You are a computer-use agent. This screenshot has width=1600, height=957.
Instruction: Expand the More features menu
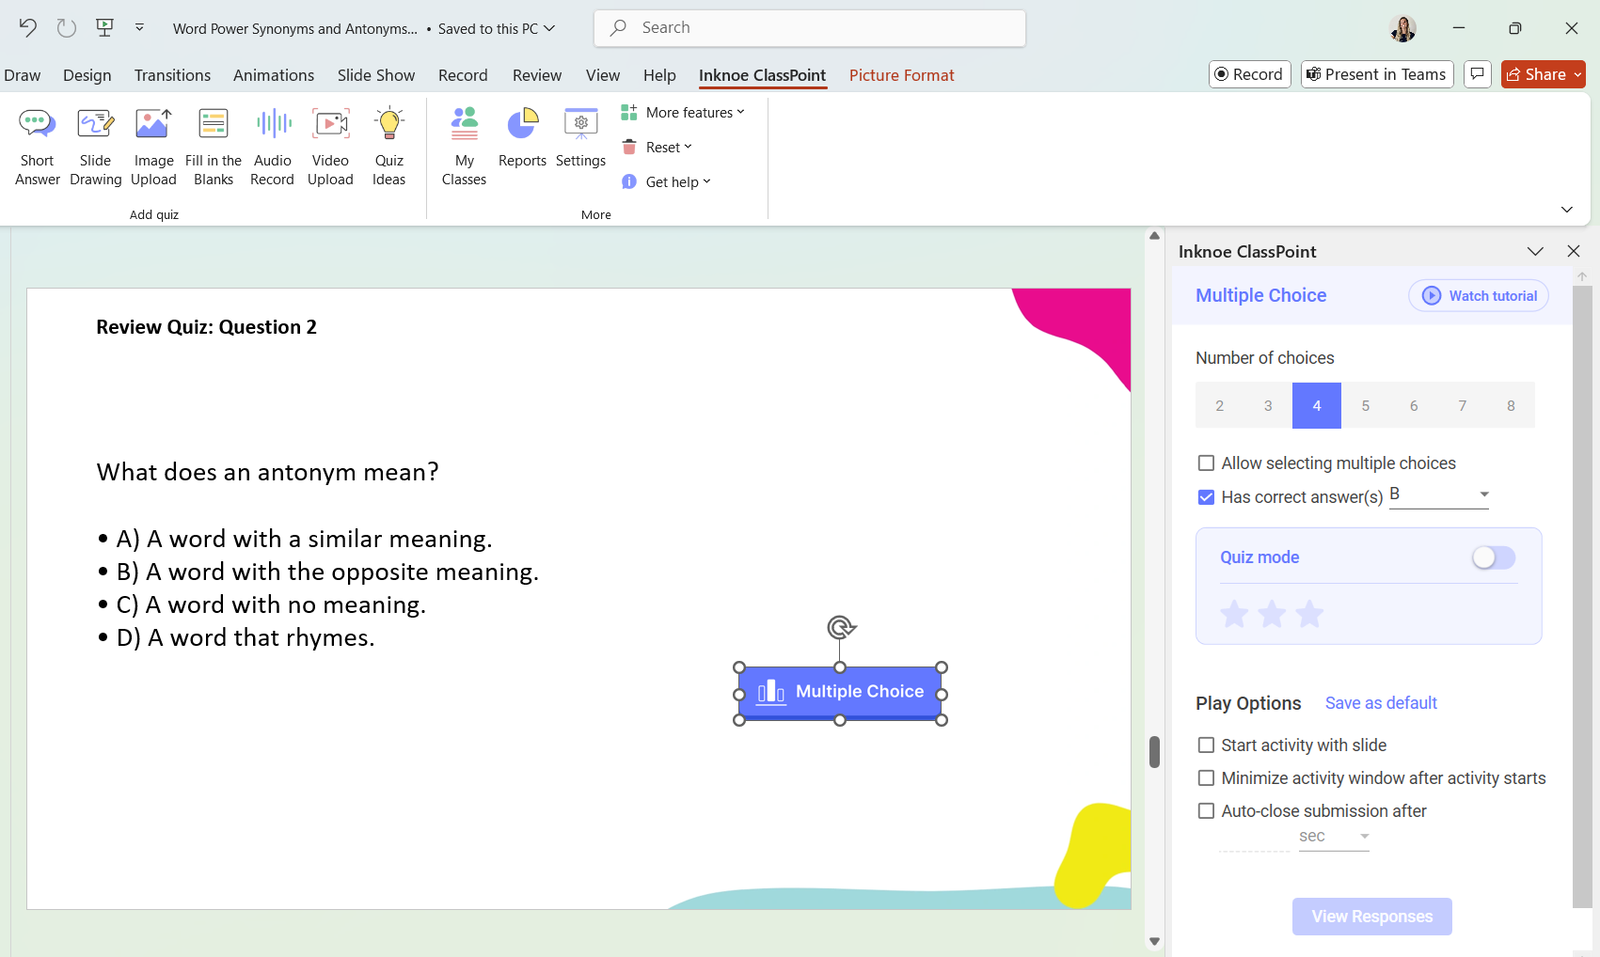684,113
